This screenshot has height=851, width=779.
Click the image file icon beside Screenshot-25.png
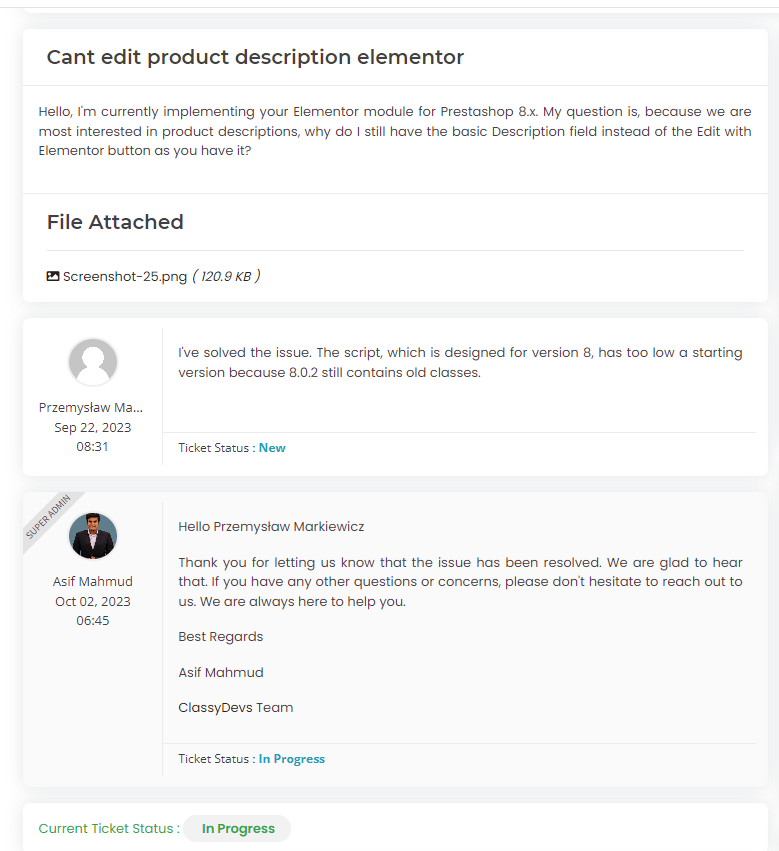pyautogui.click(x=53, y=276)
